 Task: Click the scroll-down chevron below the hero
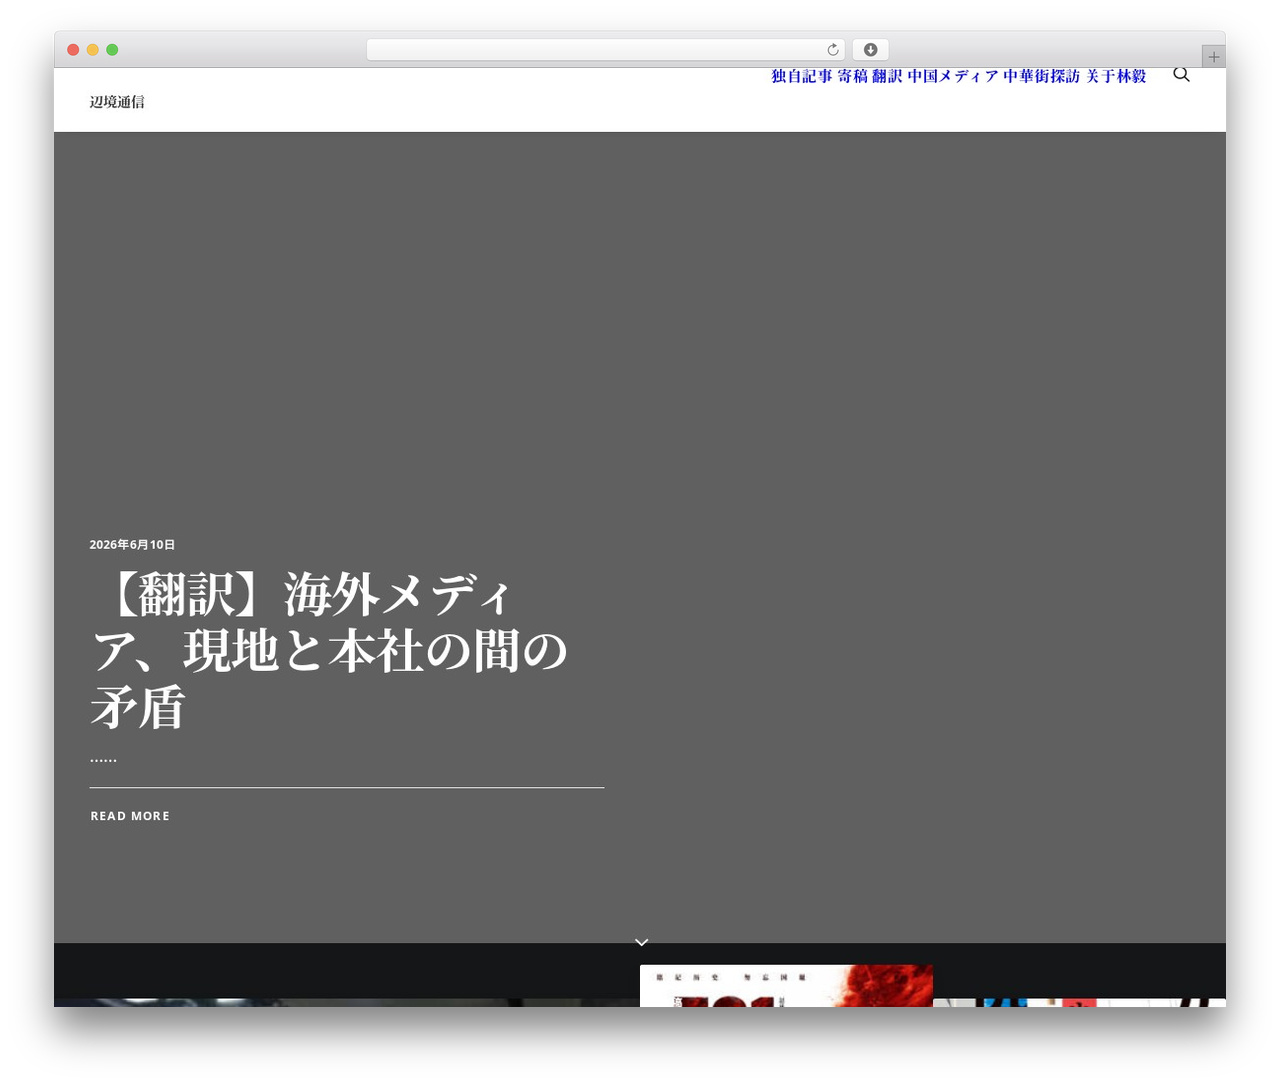pyautogui.click(x=642, y=942)
